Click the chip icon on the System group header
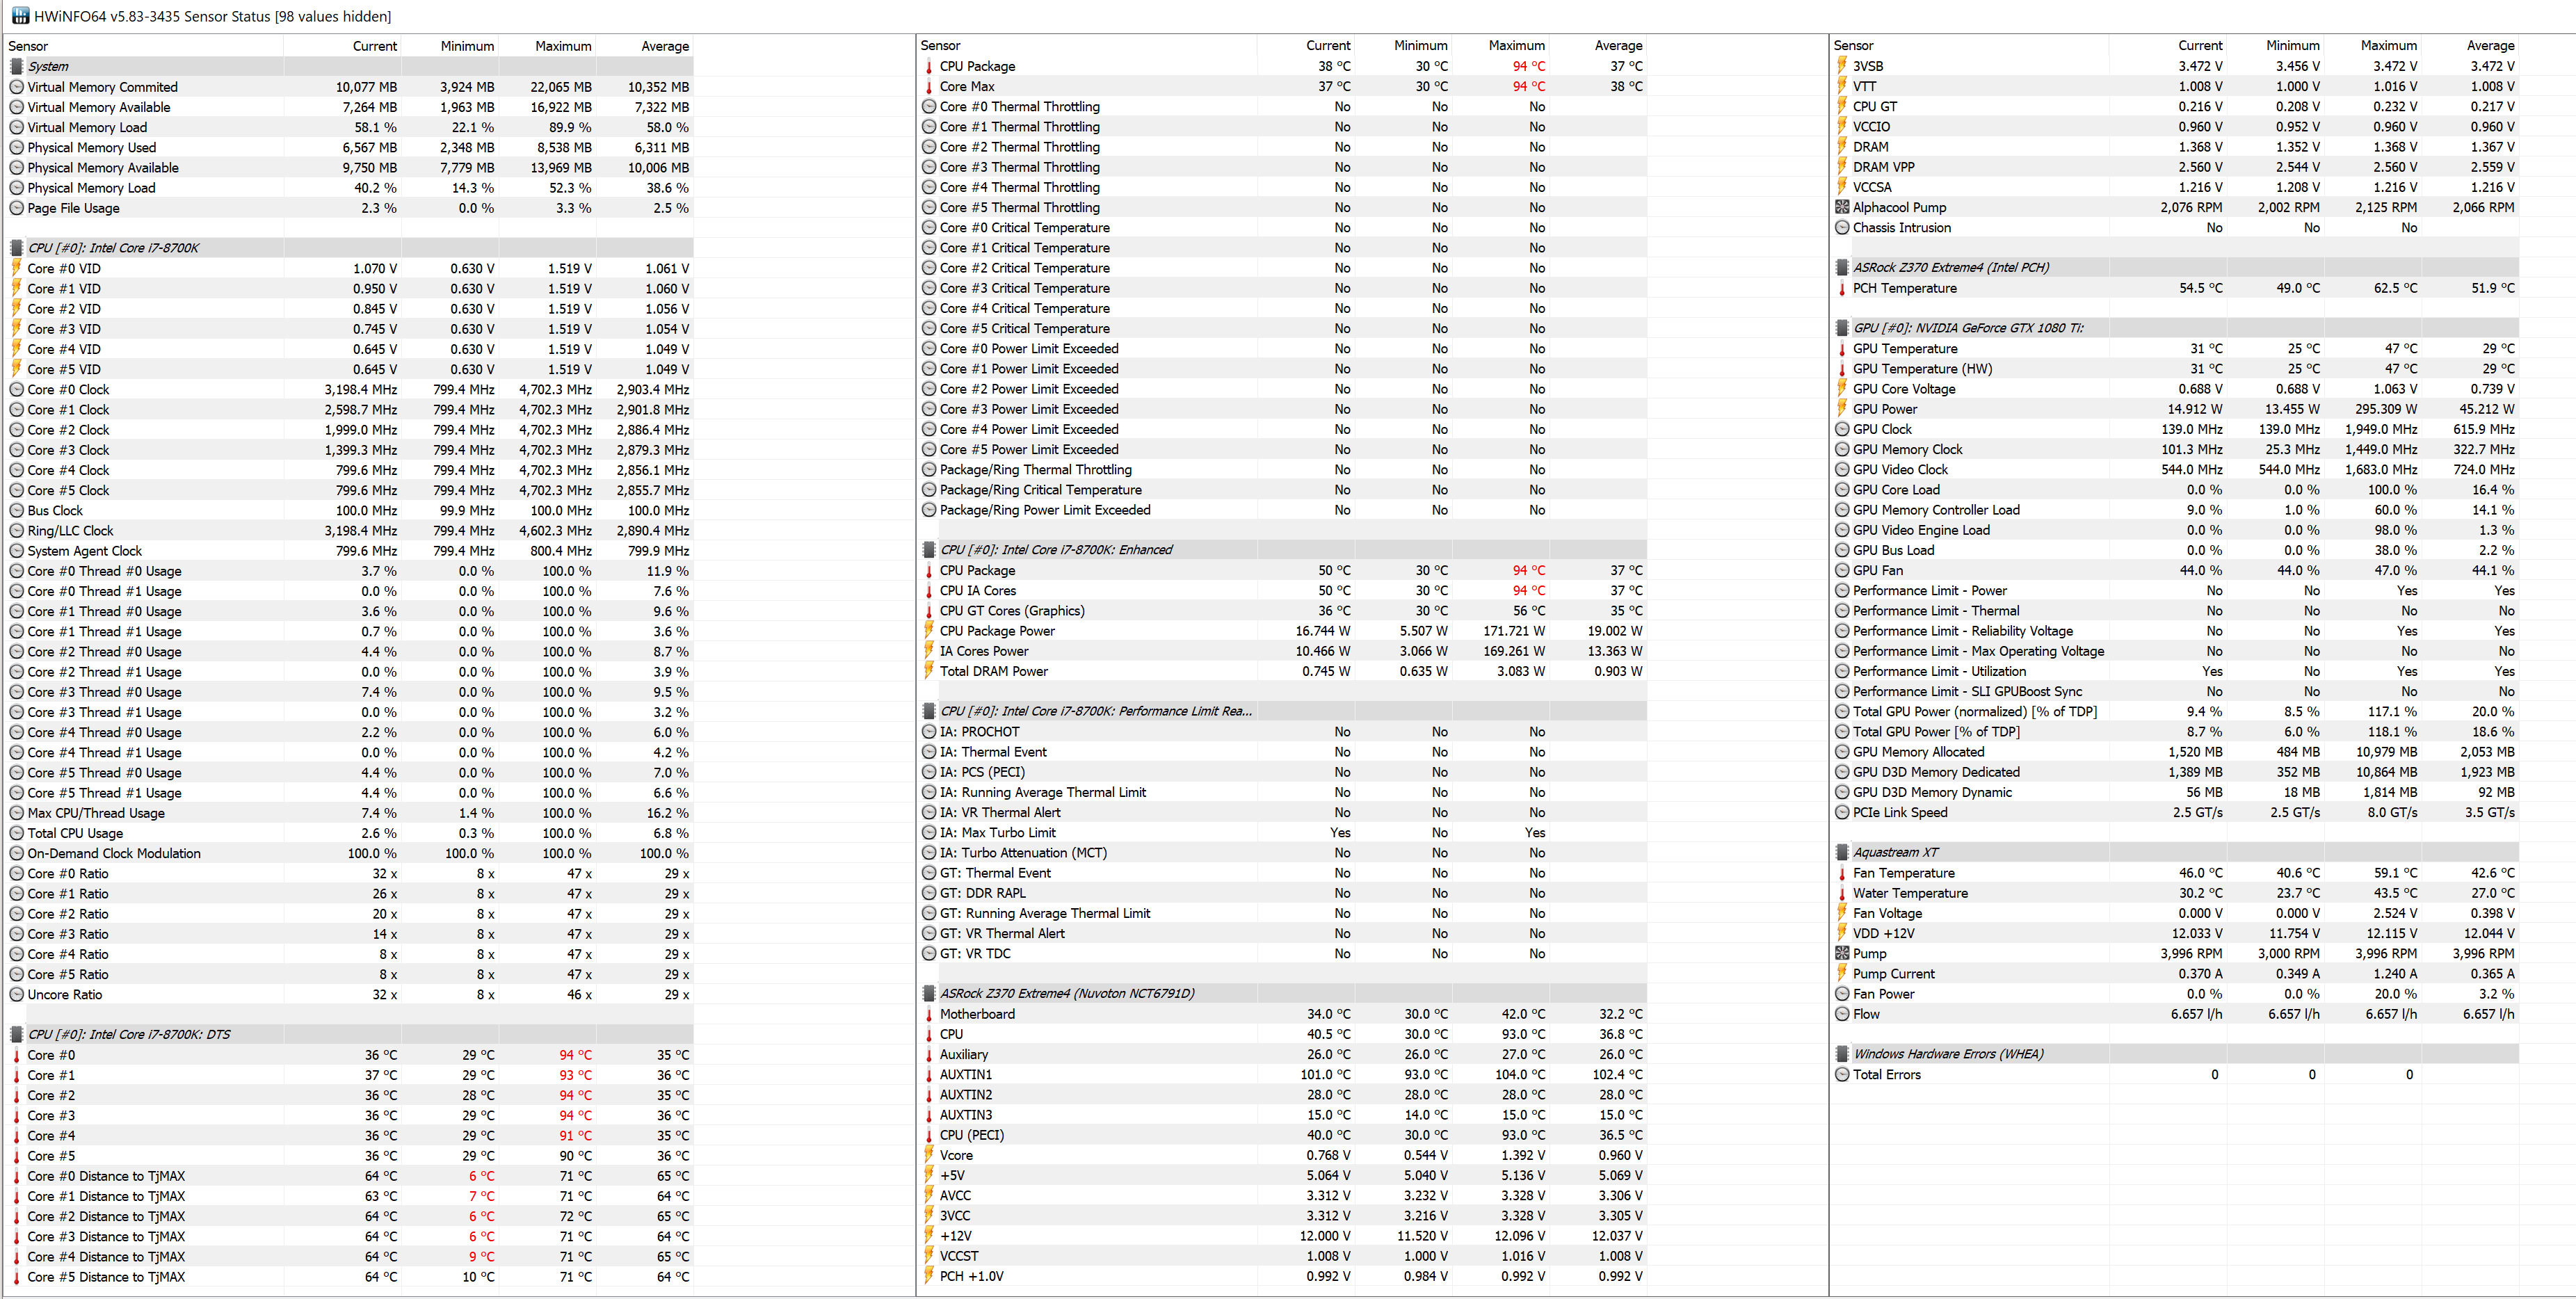This screenshot has height=1299, width=2576. pyautogui.click(x=16, y=66)
